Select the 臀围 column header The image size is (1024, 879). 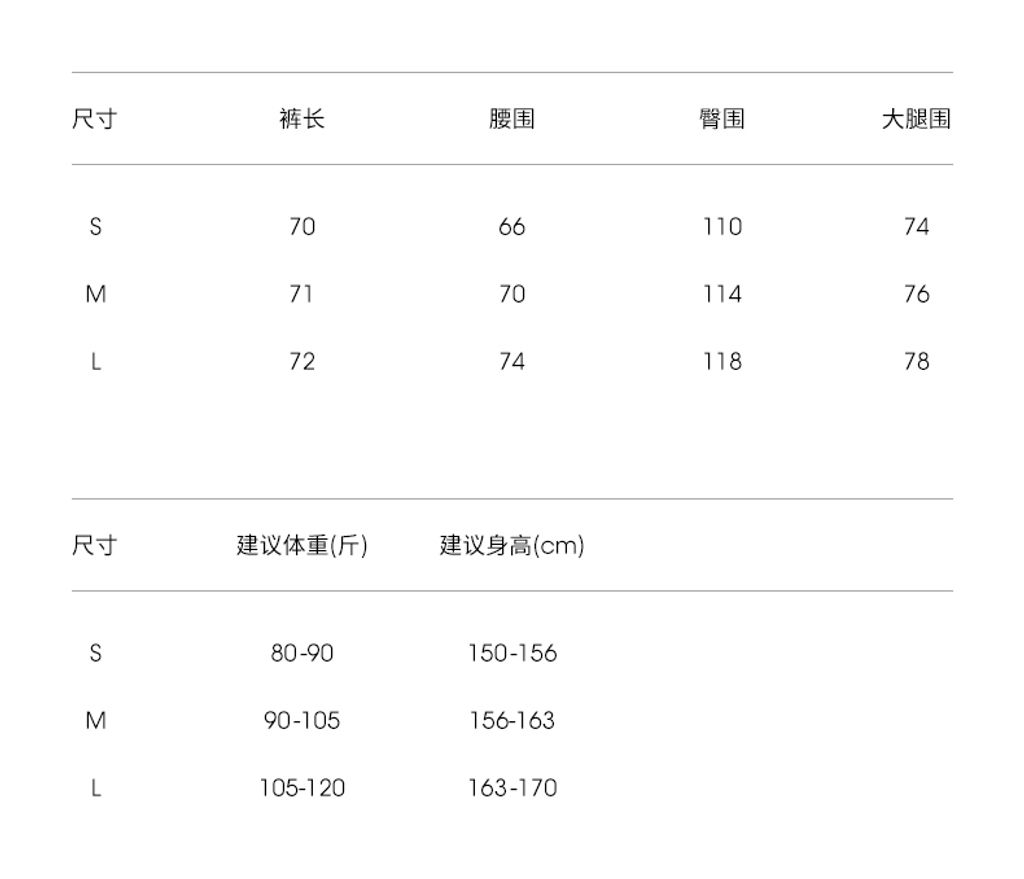pyautogui.click(x=722, y=119)
